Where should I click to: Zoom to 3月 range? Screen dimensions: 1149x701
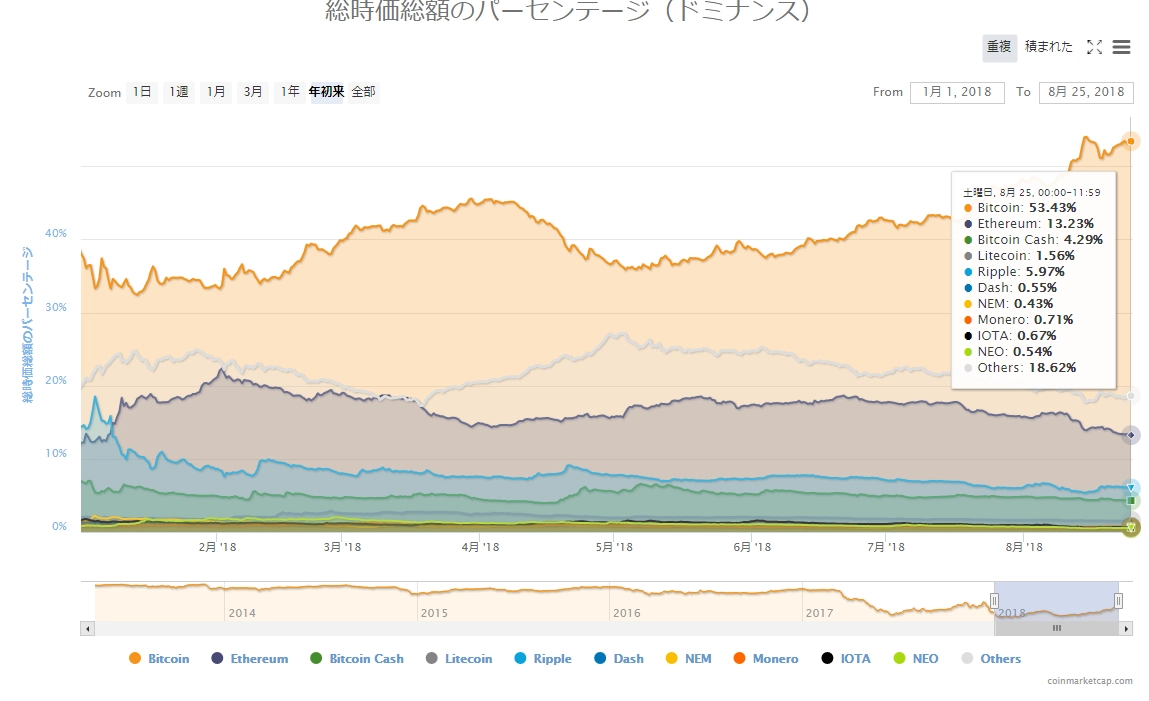pyautogui.click(x=253, y=92)
